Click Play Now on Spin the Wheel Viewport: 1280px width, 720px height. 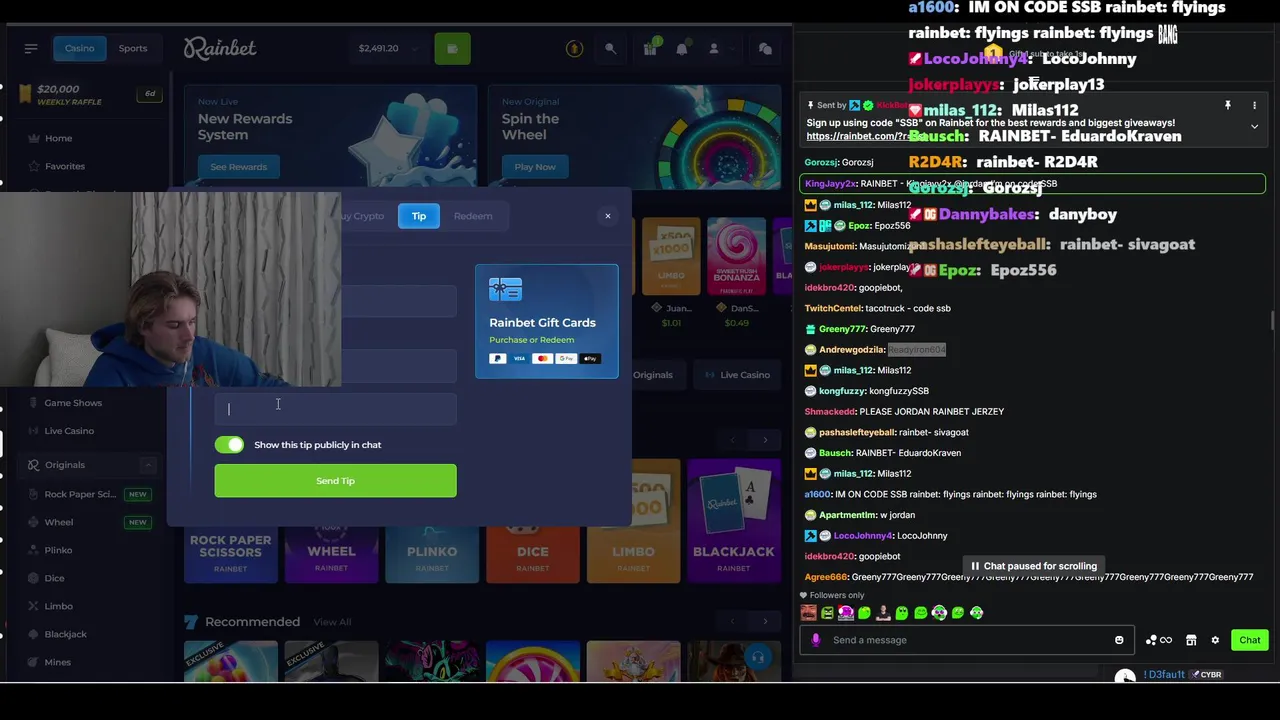535,167
